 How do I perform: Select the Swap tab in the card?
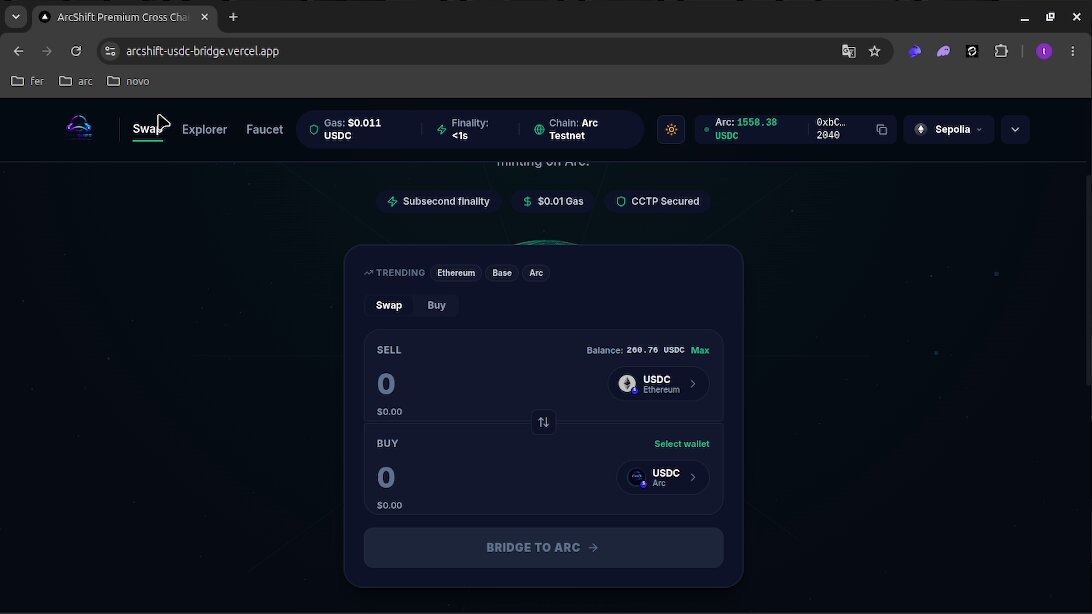[x=389, y=305]
